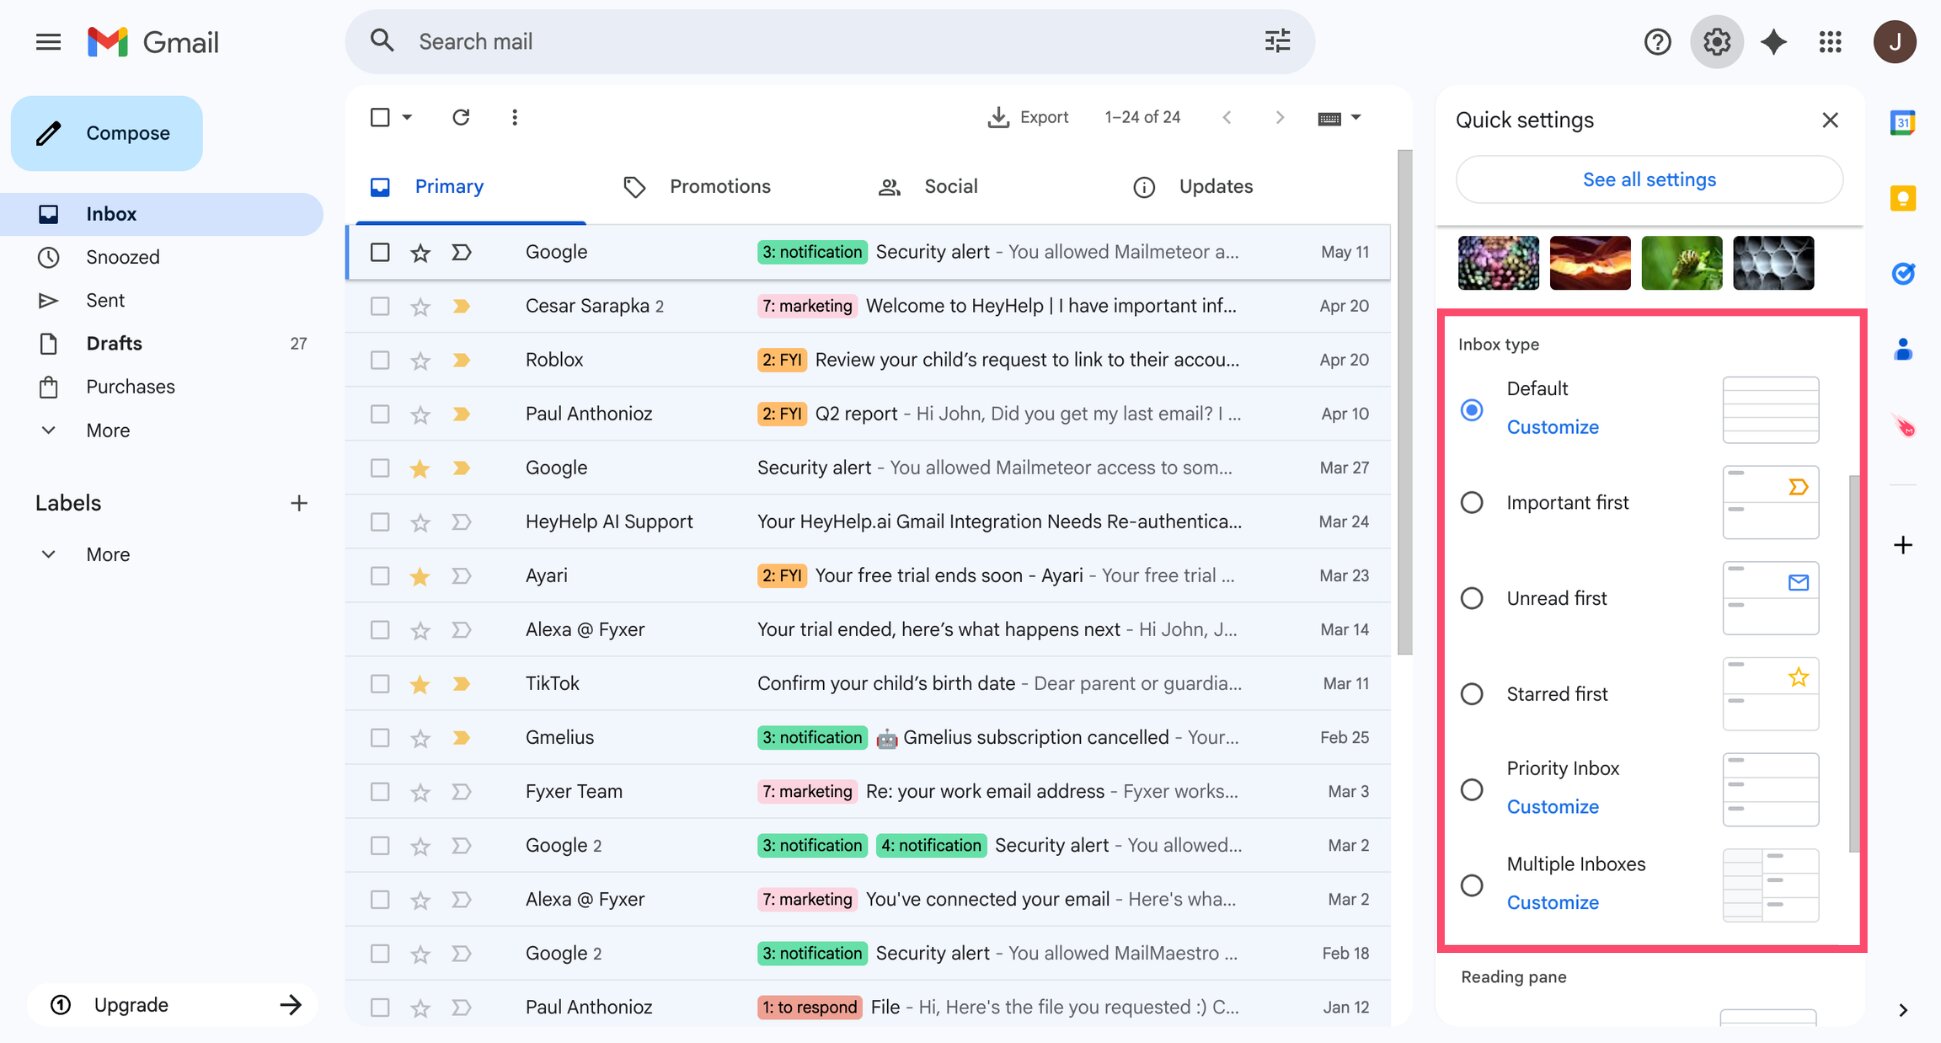Go to older messages page
1941x1043 pixels.
point(1279,117)
